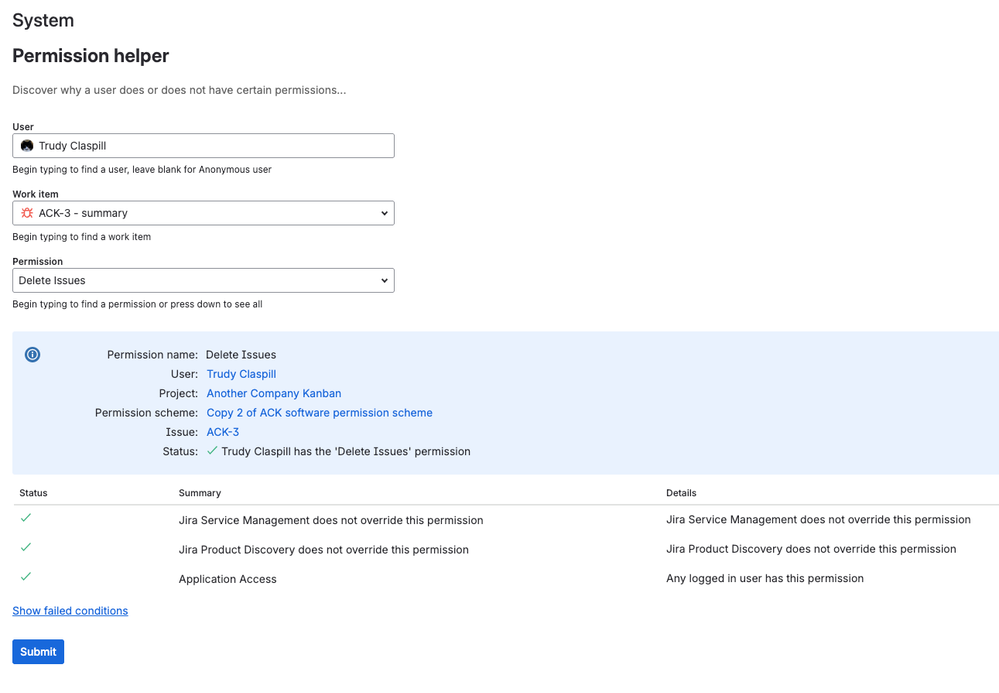Expand the Work item dropdown arrow
Screen dimensions: 999x693
pyautogui.click(x=384, y=213)
